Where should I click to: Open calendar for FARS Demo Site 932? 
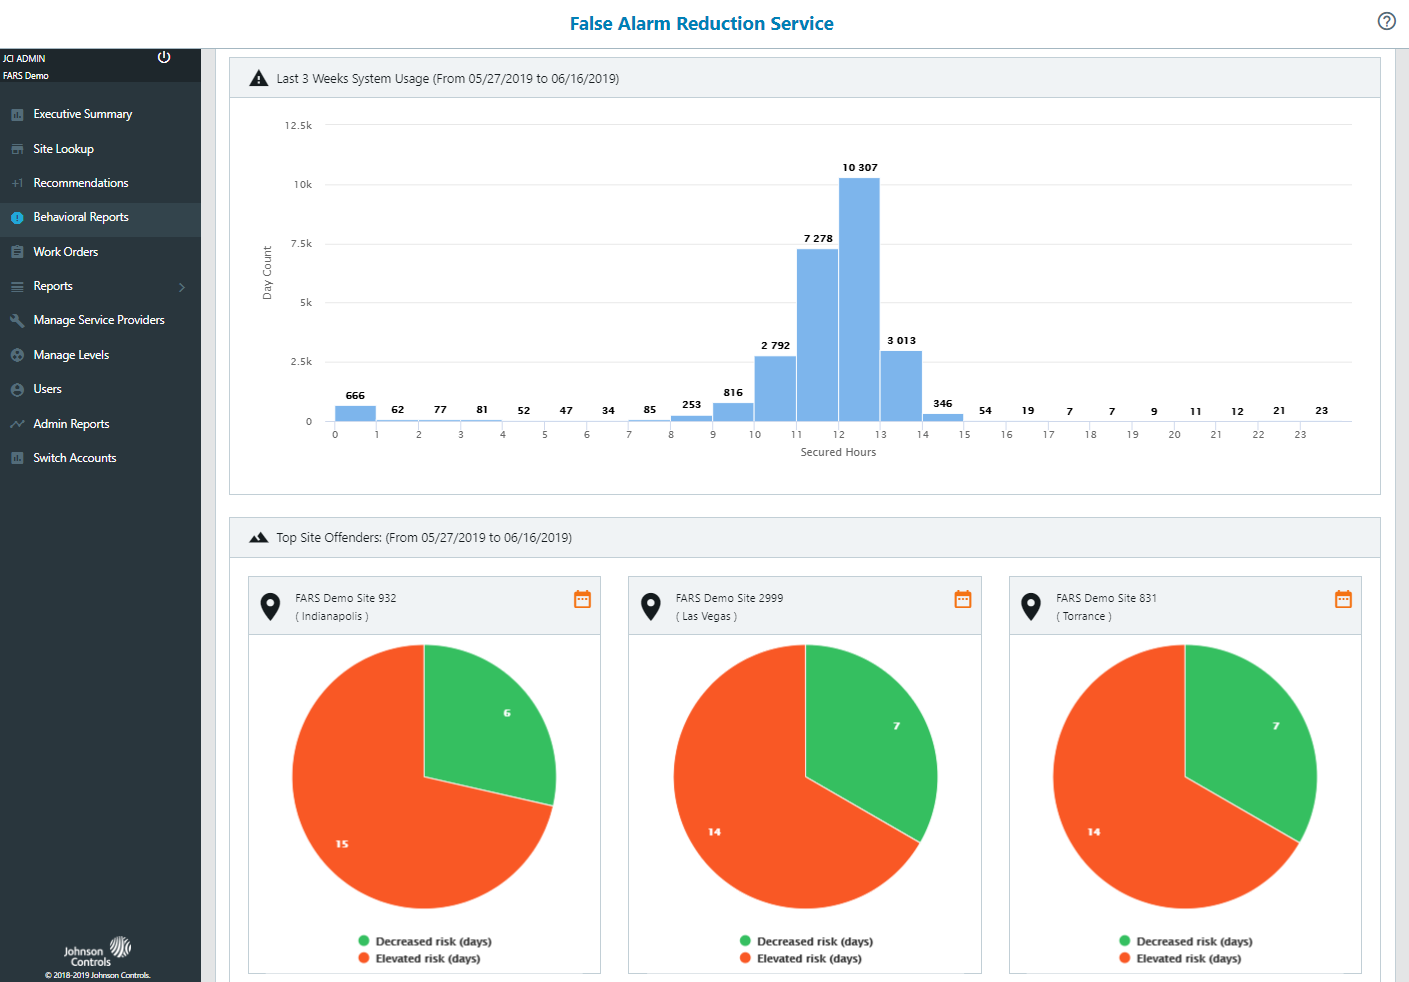coord(582,599)
